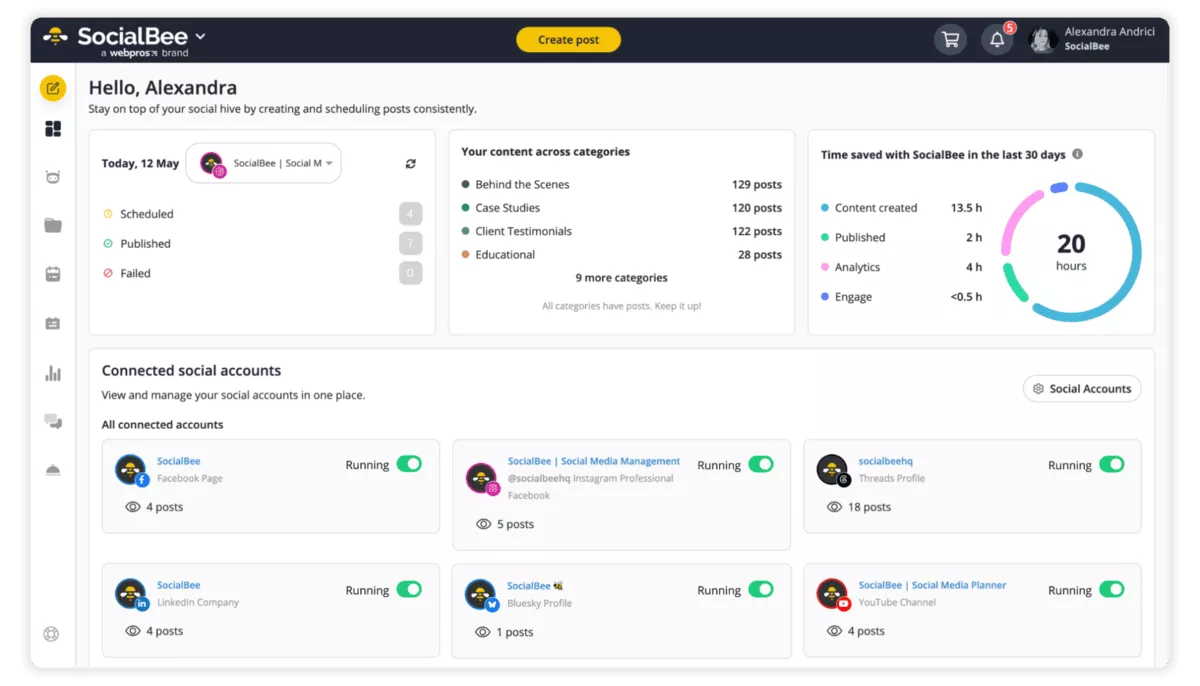Viewport: 1200px width, 686px height.
Task: Toggle Running switch for Bluesky Profile account
Action: pos(761,589)
